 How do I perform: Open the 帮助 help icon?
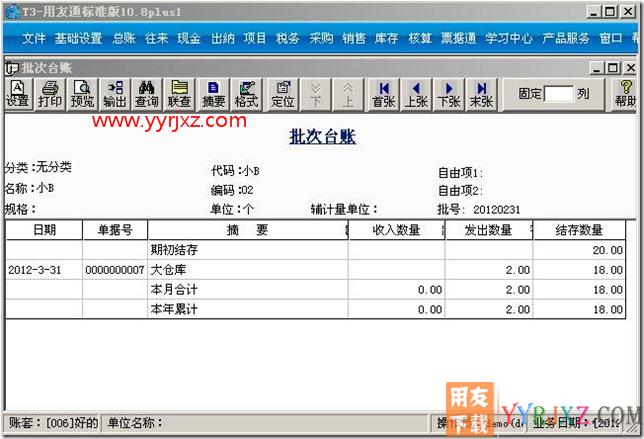pos(626,94)
